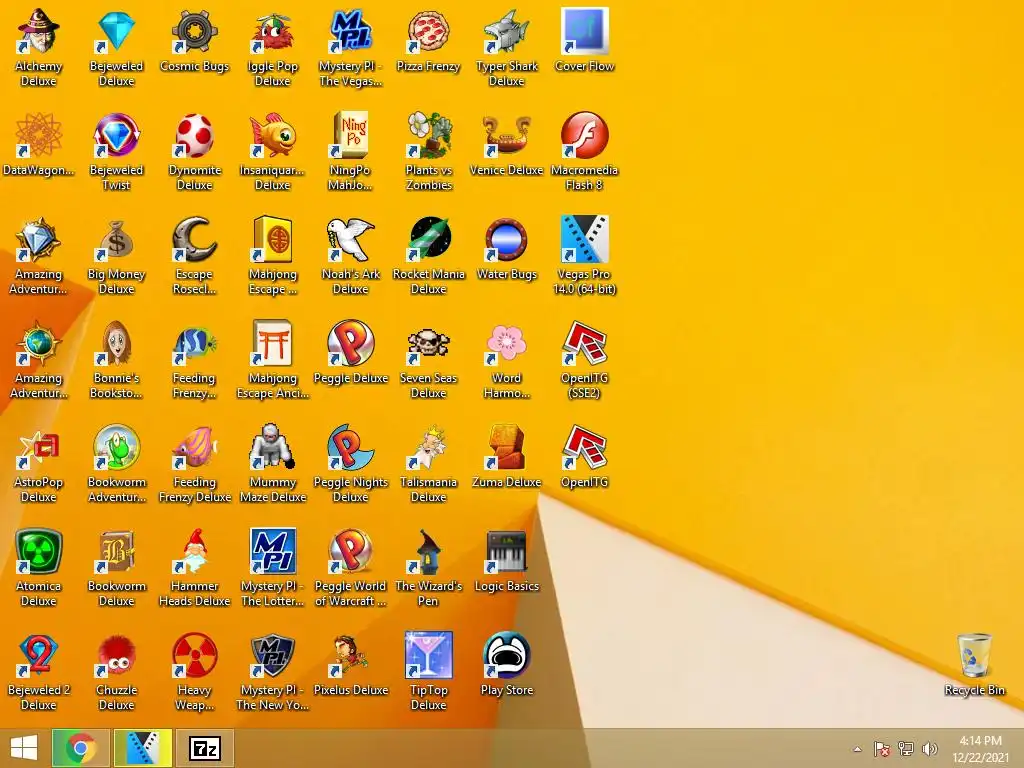
Task: Select the Escape Rosecliff moon icon
Action: pos(195,239)
